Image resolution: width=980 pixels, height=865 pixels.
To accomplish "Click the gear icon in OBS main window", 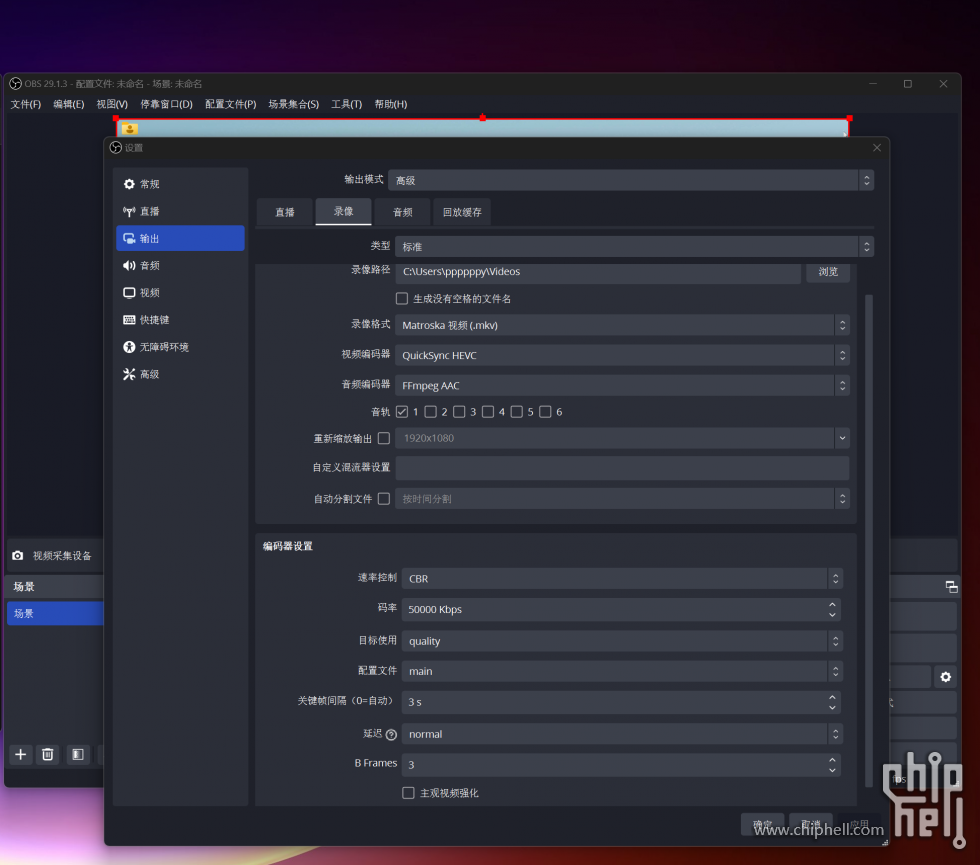I will (x=946, y=677).
